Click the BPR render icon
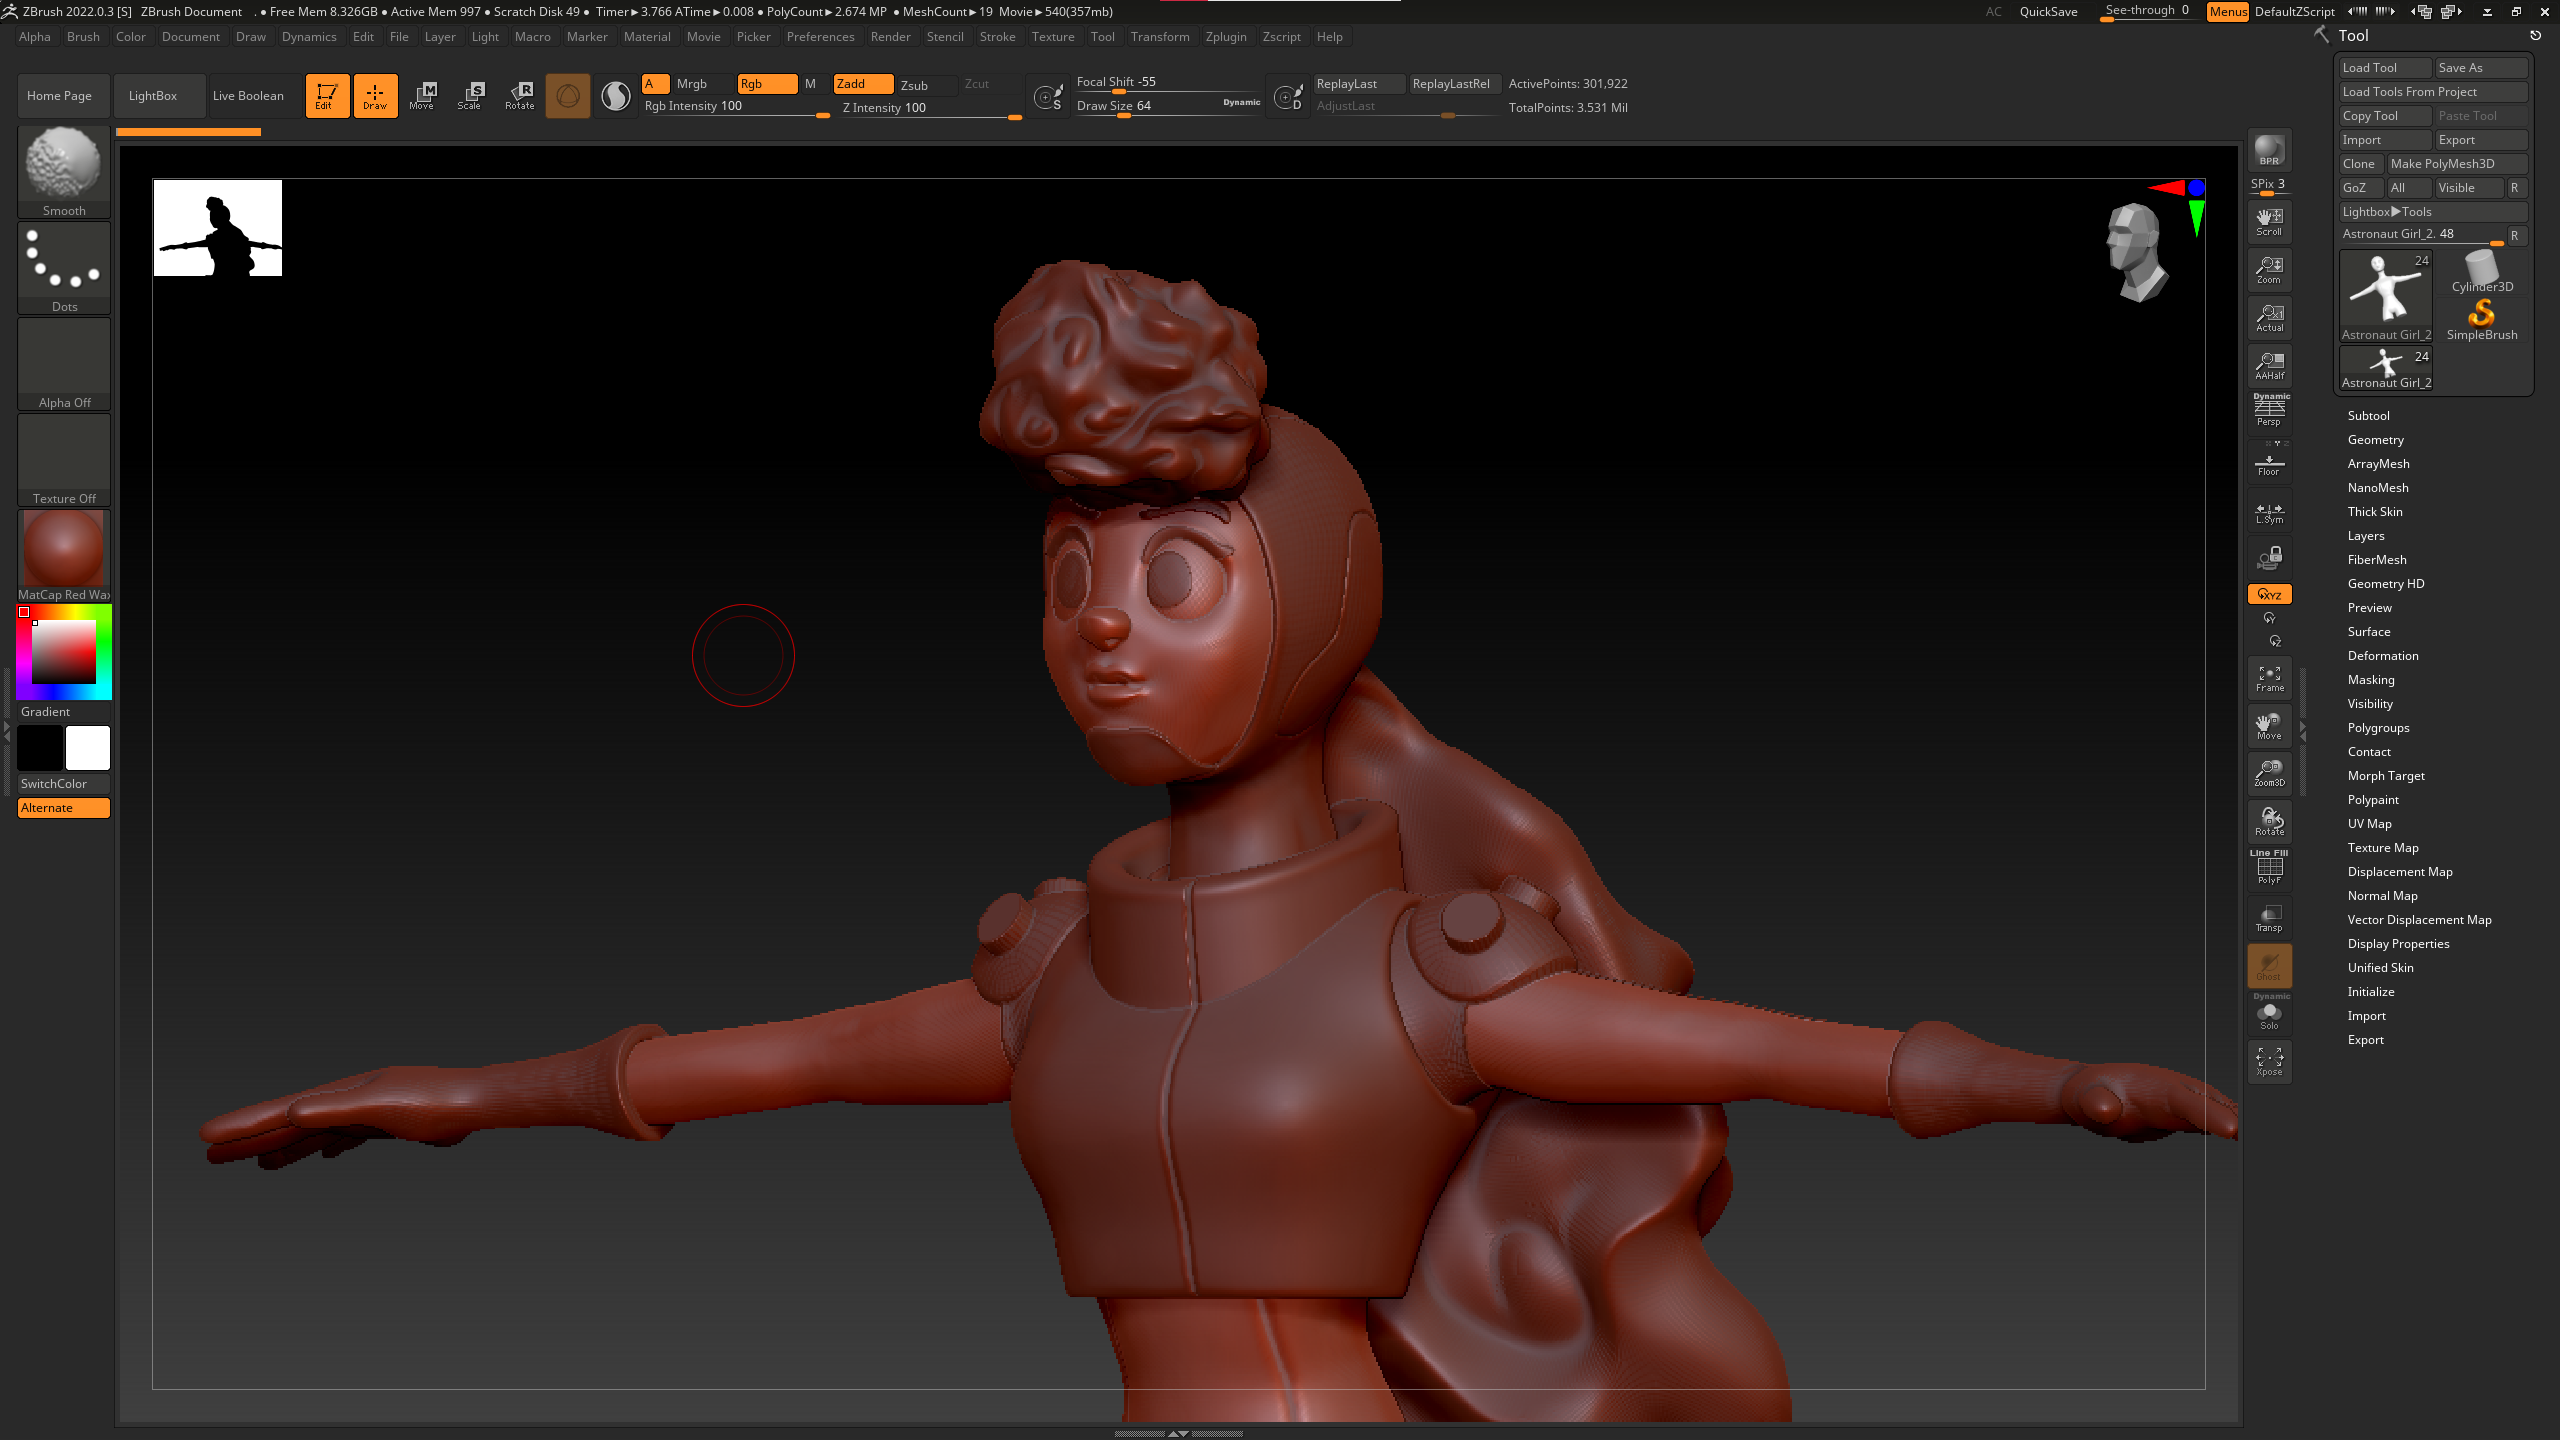The width and height of the screenshot is (2560, 1440). (2269, 150)
